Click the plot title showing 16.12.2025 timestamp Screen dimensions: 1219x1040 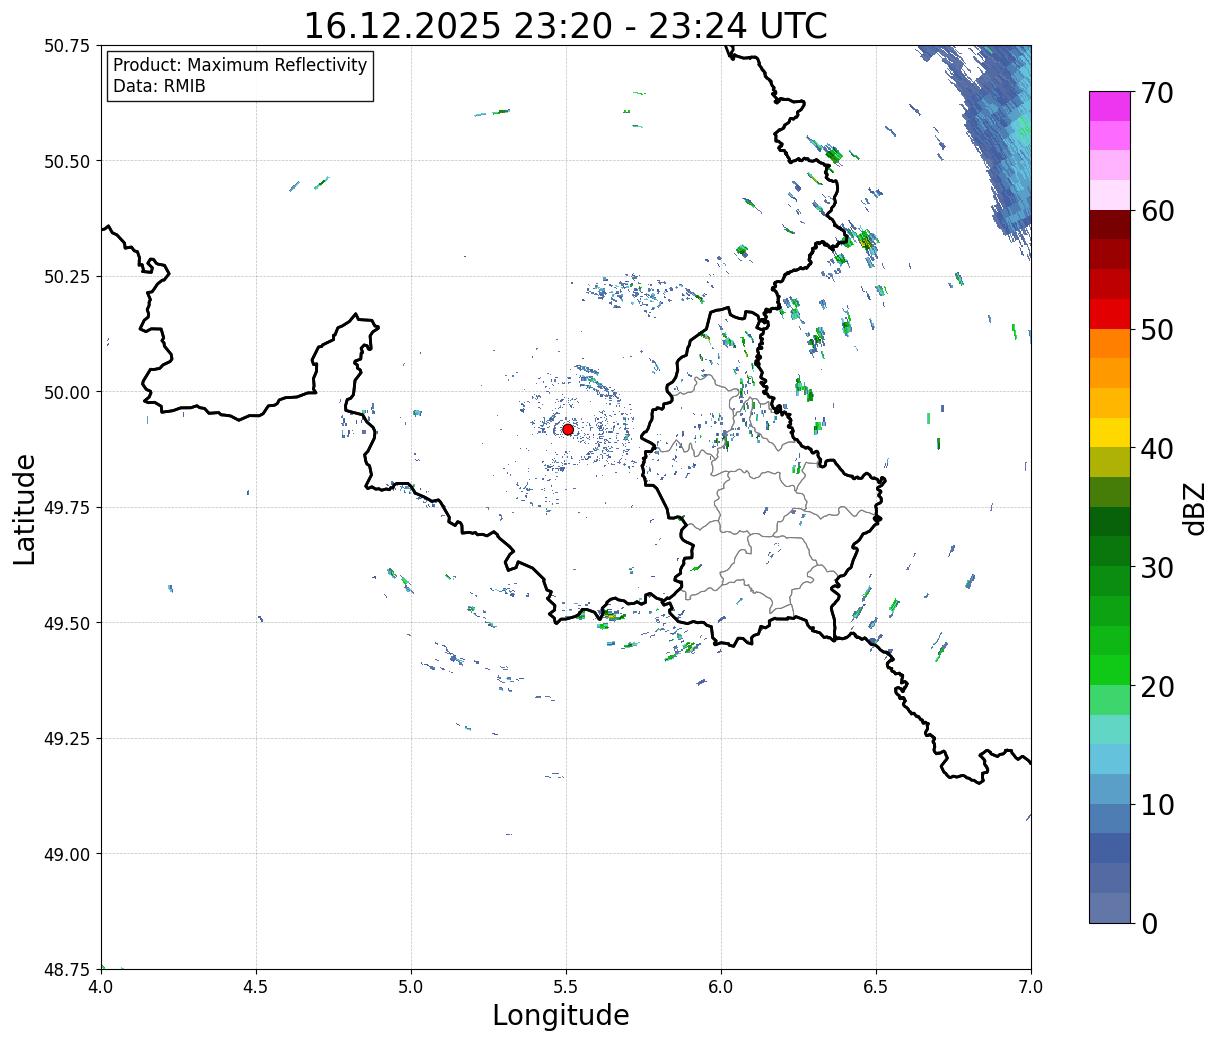click(565, 25)
